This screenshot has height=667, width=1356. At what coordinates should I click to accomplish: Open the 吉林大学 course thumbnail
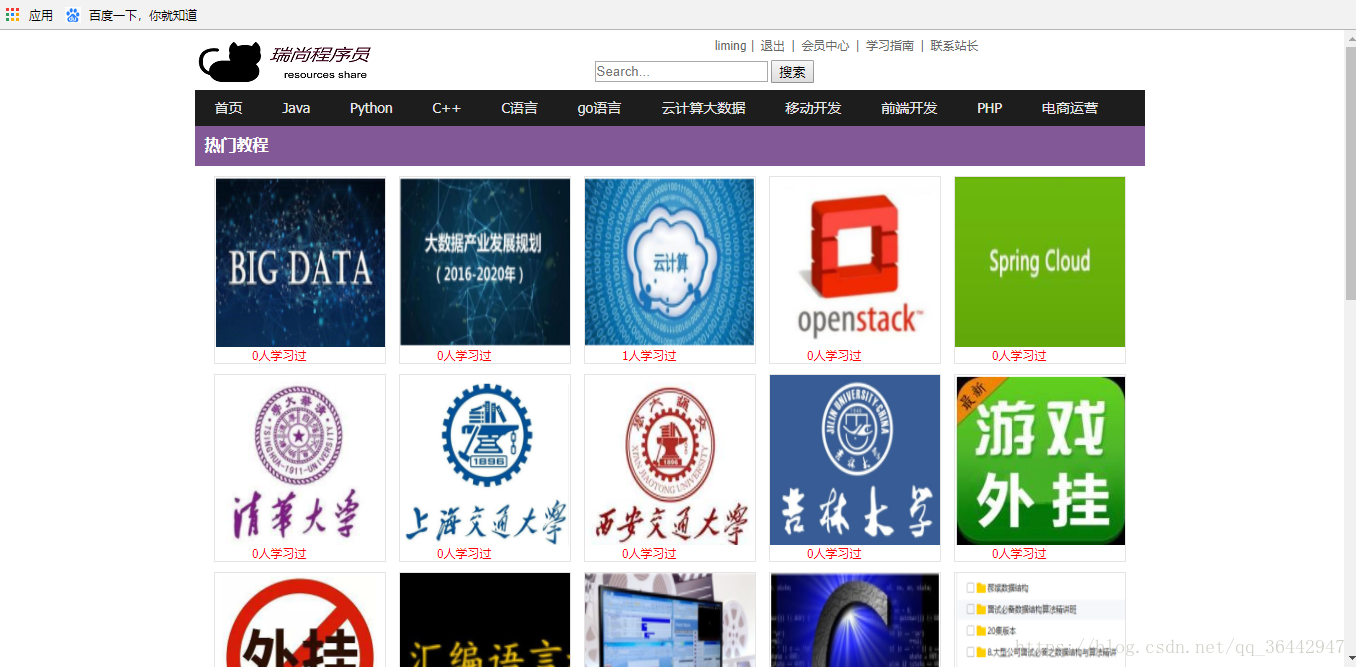click(x=855, y=461)
